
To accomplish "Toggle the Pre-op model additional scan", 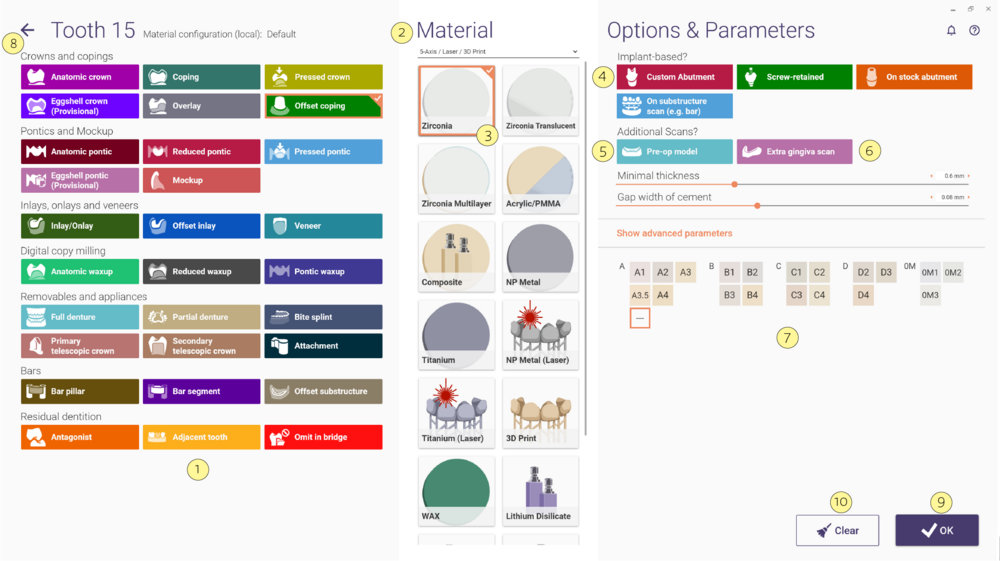I will pyautogui.click(x=675, y=152).
